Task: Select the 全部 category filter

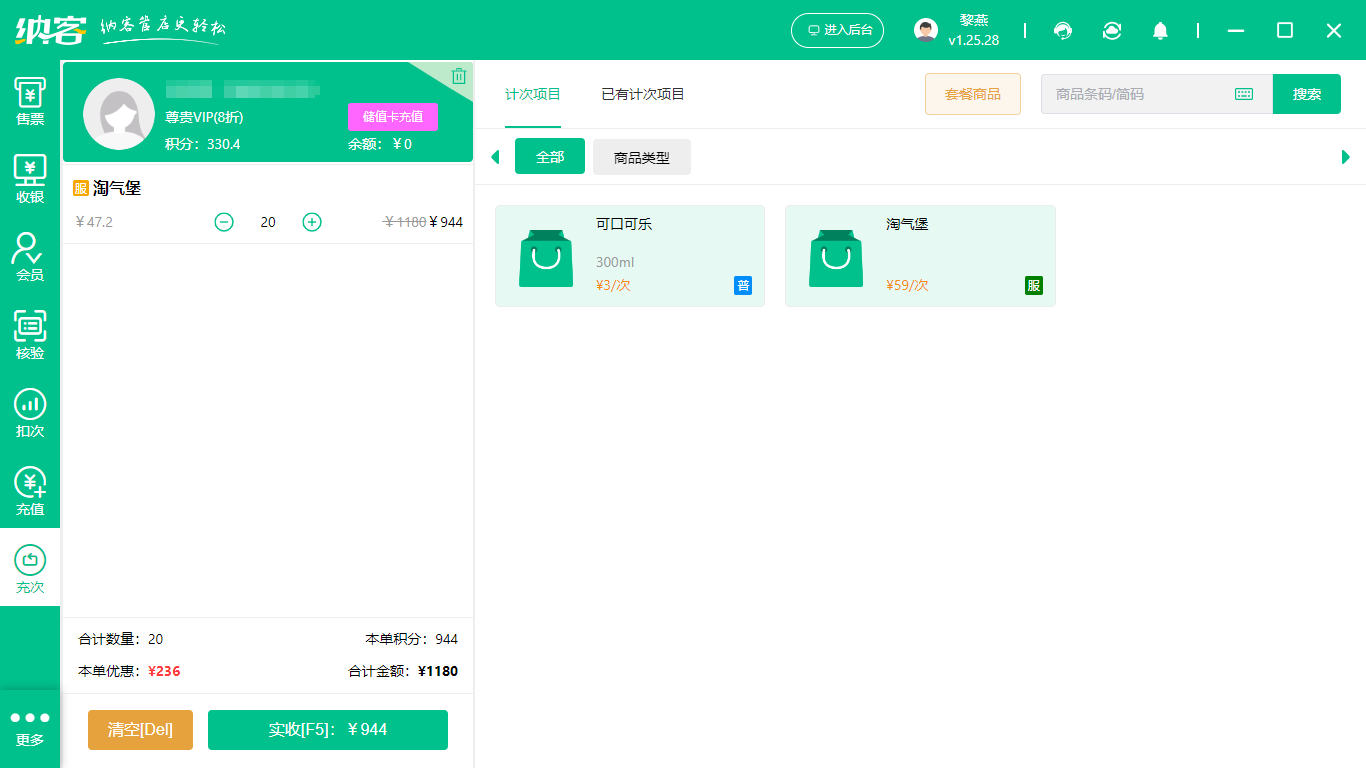Action: [x=550, y=156]
